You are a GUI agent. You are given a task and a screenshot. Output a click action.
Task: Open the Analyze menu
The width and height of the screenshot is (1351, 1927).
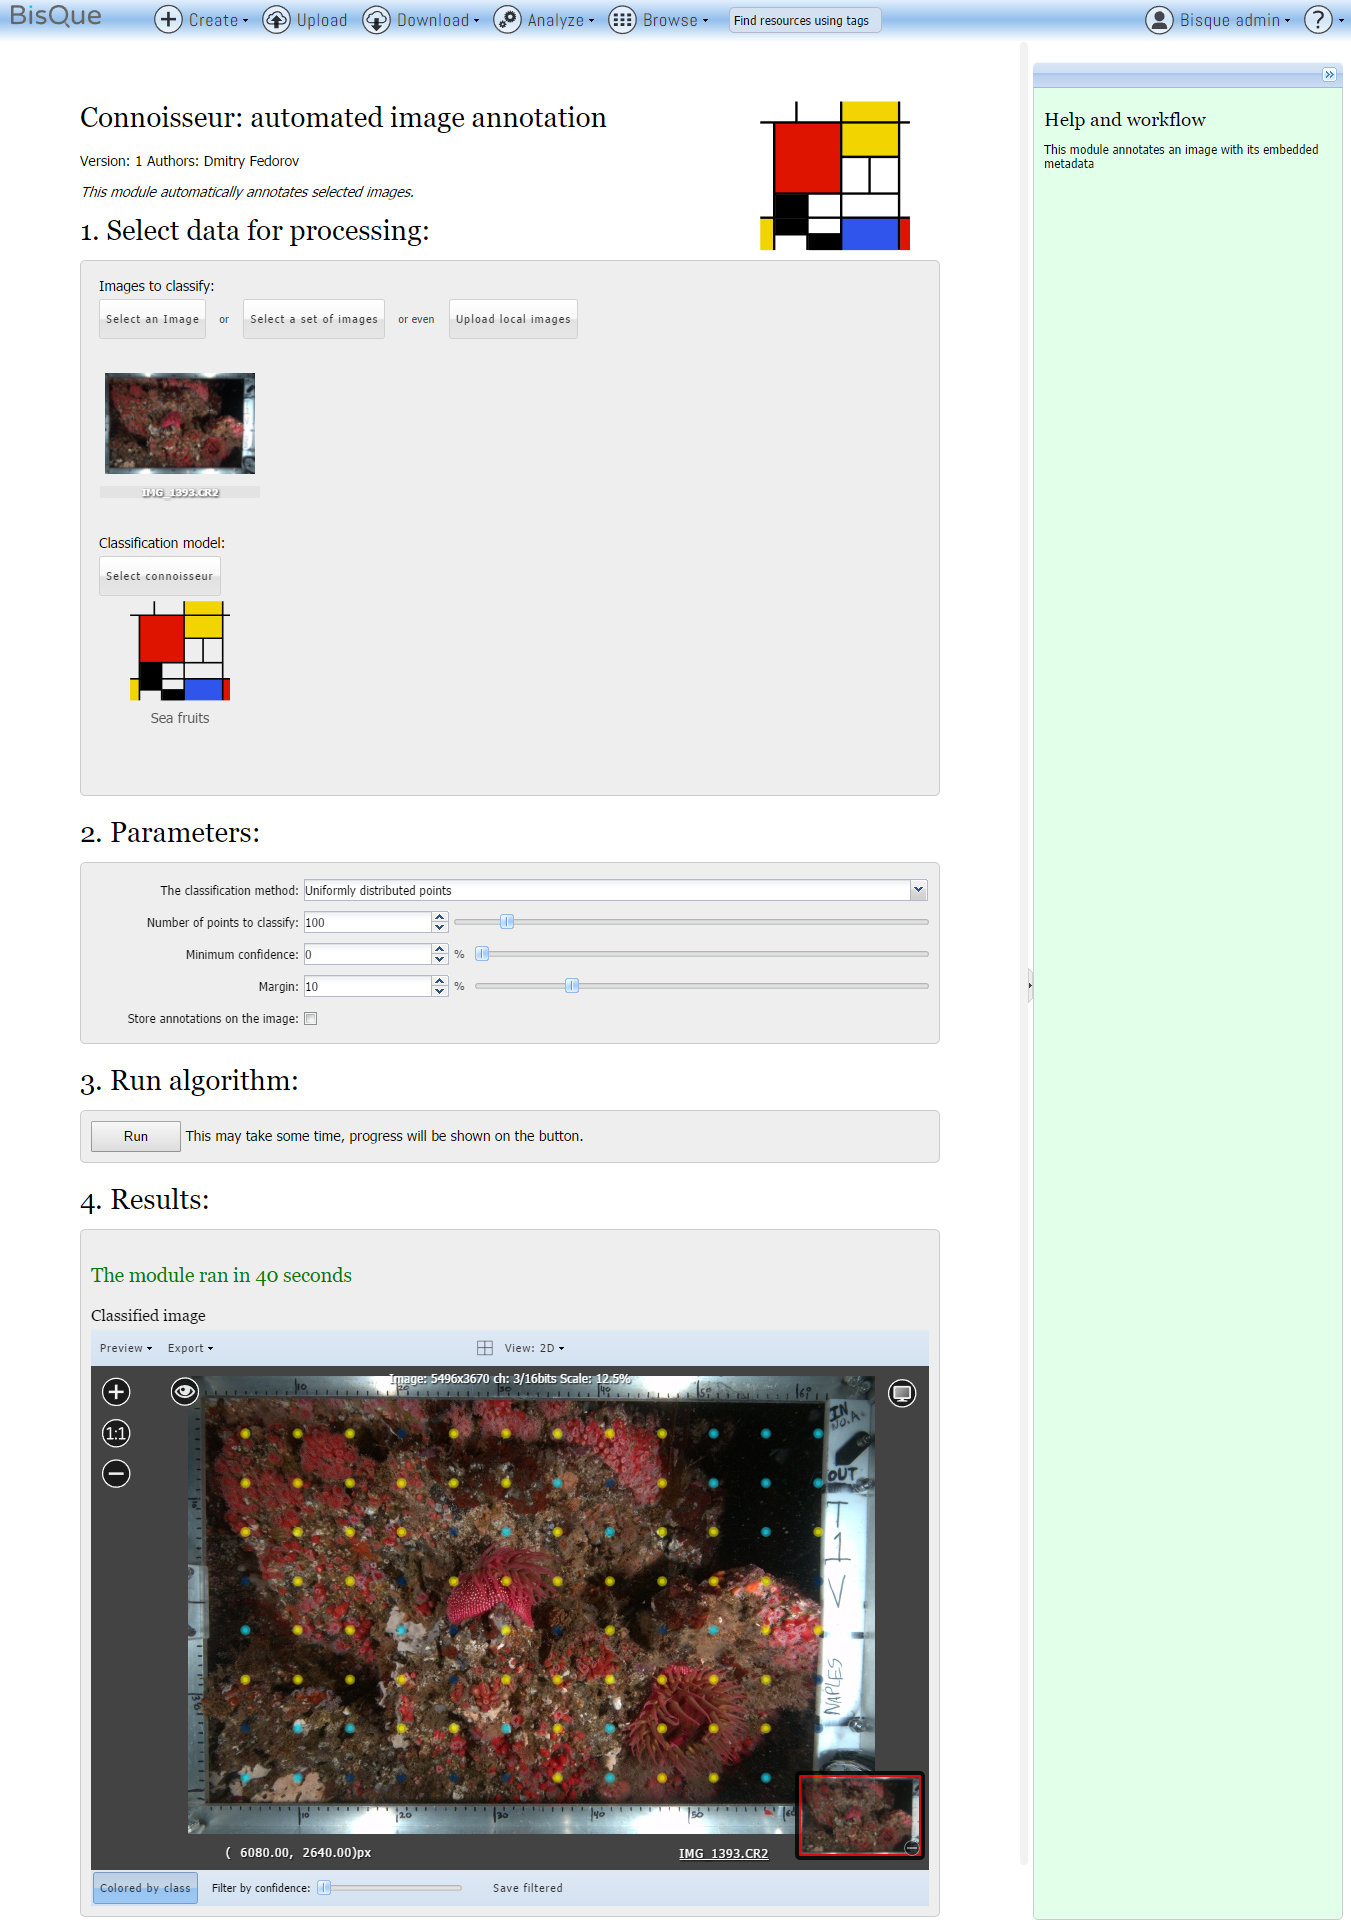tap(544, 20)
